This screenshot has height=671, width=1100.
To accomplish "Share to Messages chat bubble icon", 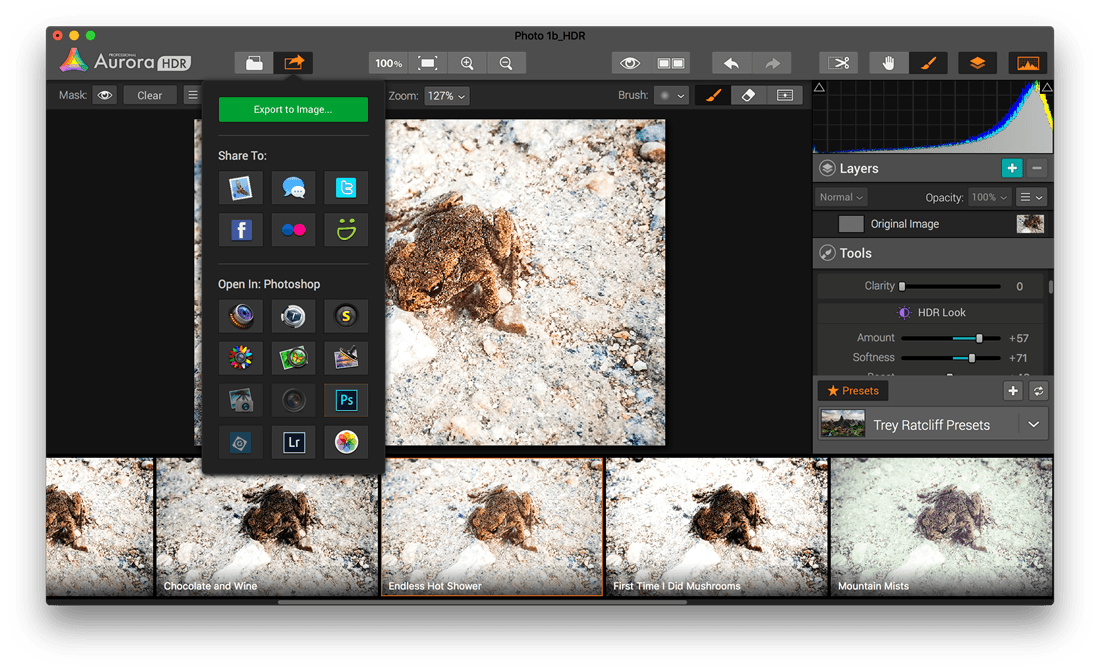I will pos(293,187).
